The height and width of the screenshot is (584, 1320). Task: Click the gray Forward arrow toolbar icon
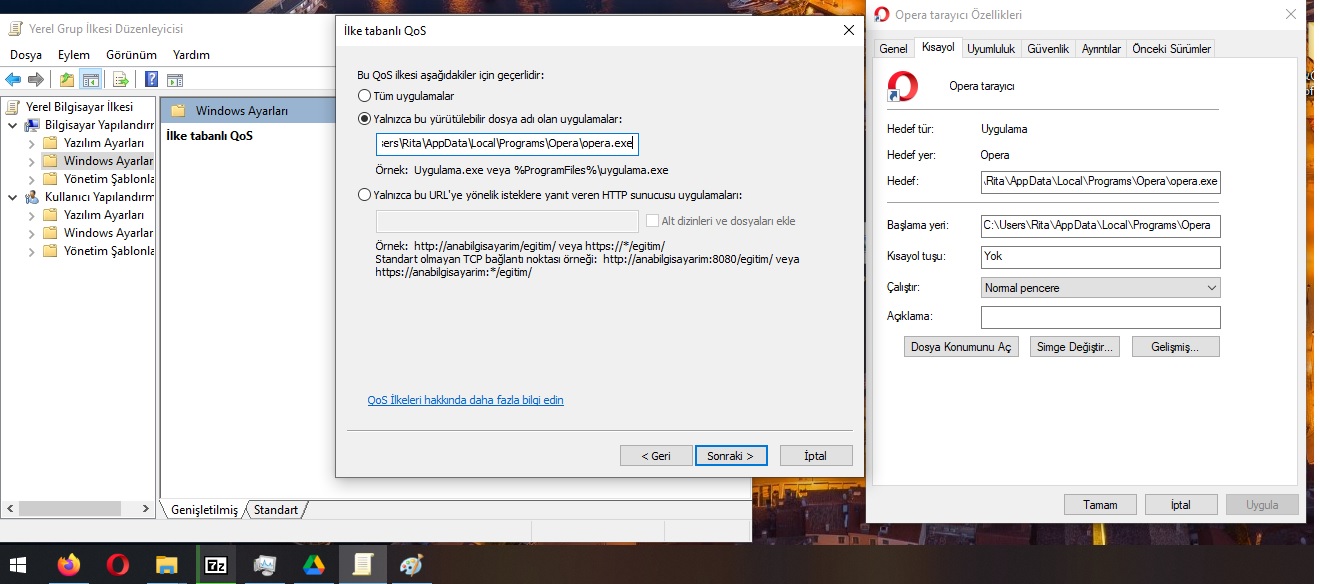coord(36,80)
